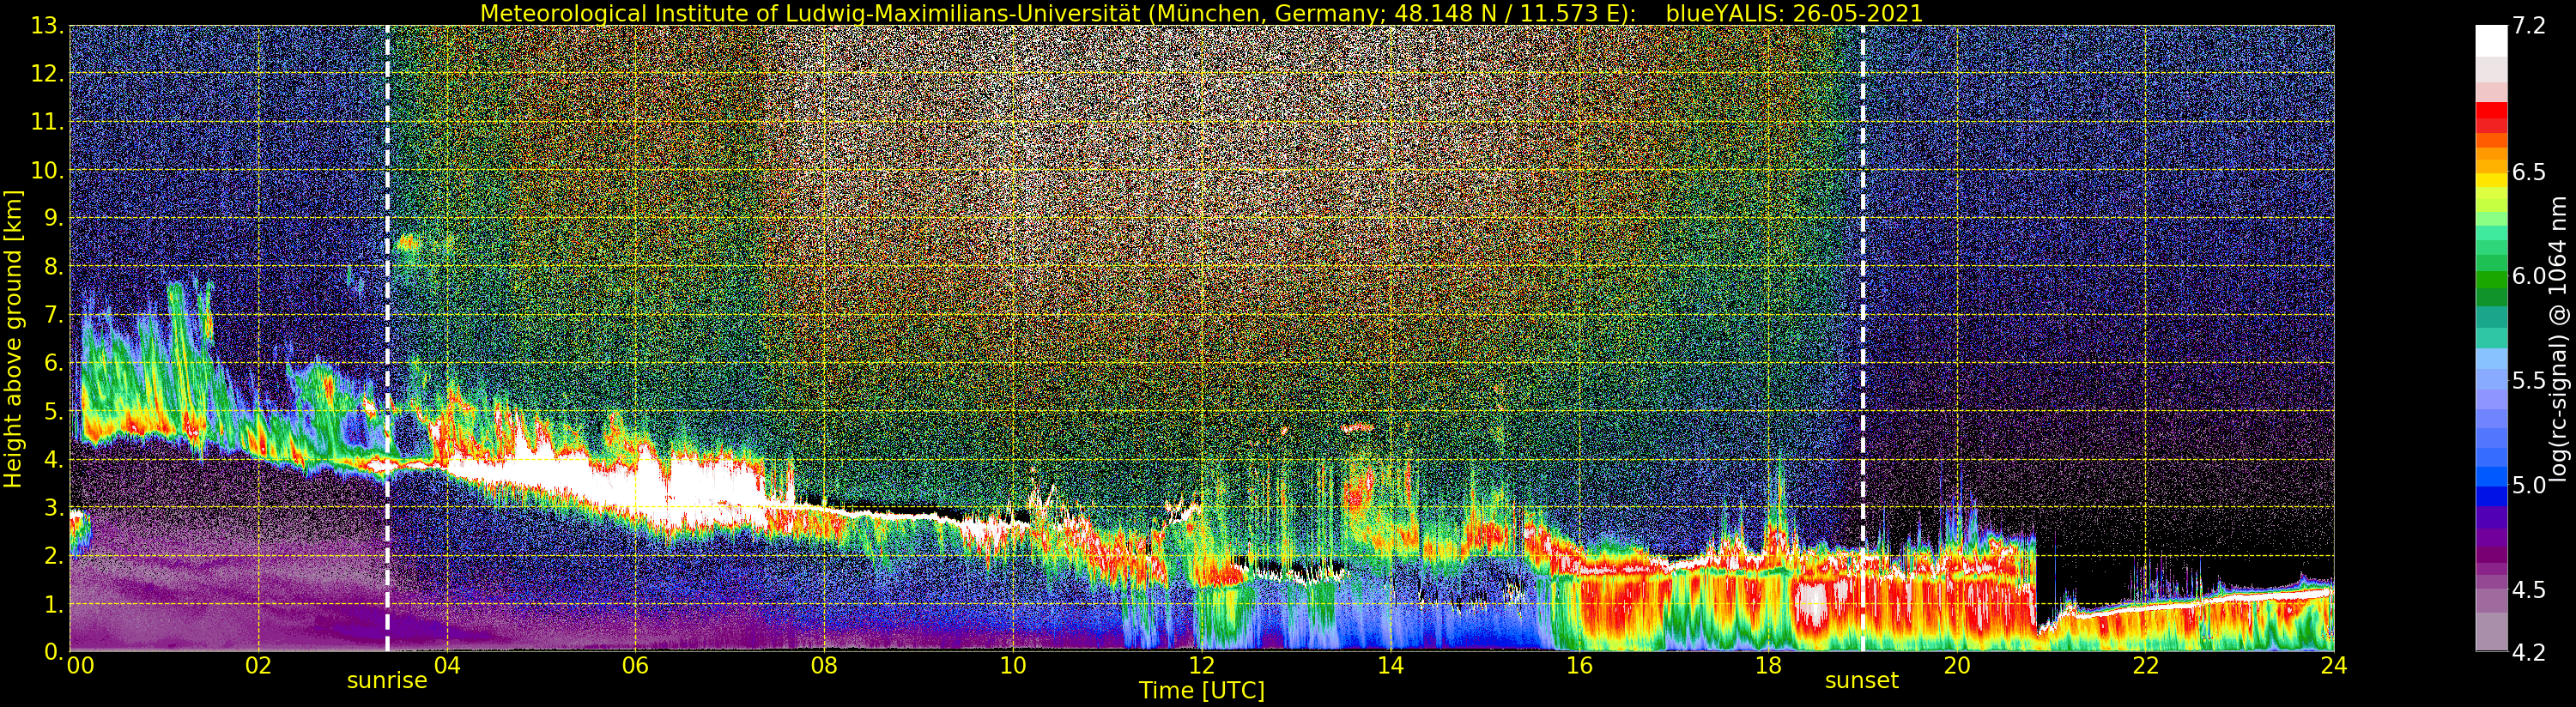Click the white dashed sunset marker line
The width and height of the screenshot is (2576, 707).
click(x=1862, y=339)
